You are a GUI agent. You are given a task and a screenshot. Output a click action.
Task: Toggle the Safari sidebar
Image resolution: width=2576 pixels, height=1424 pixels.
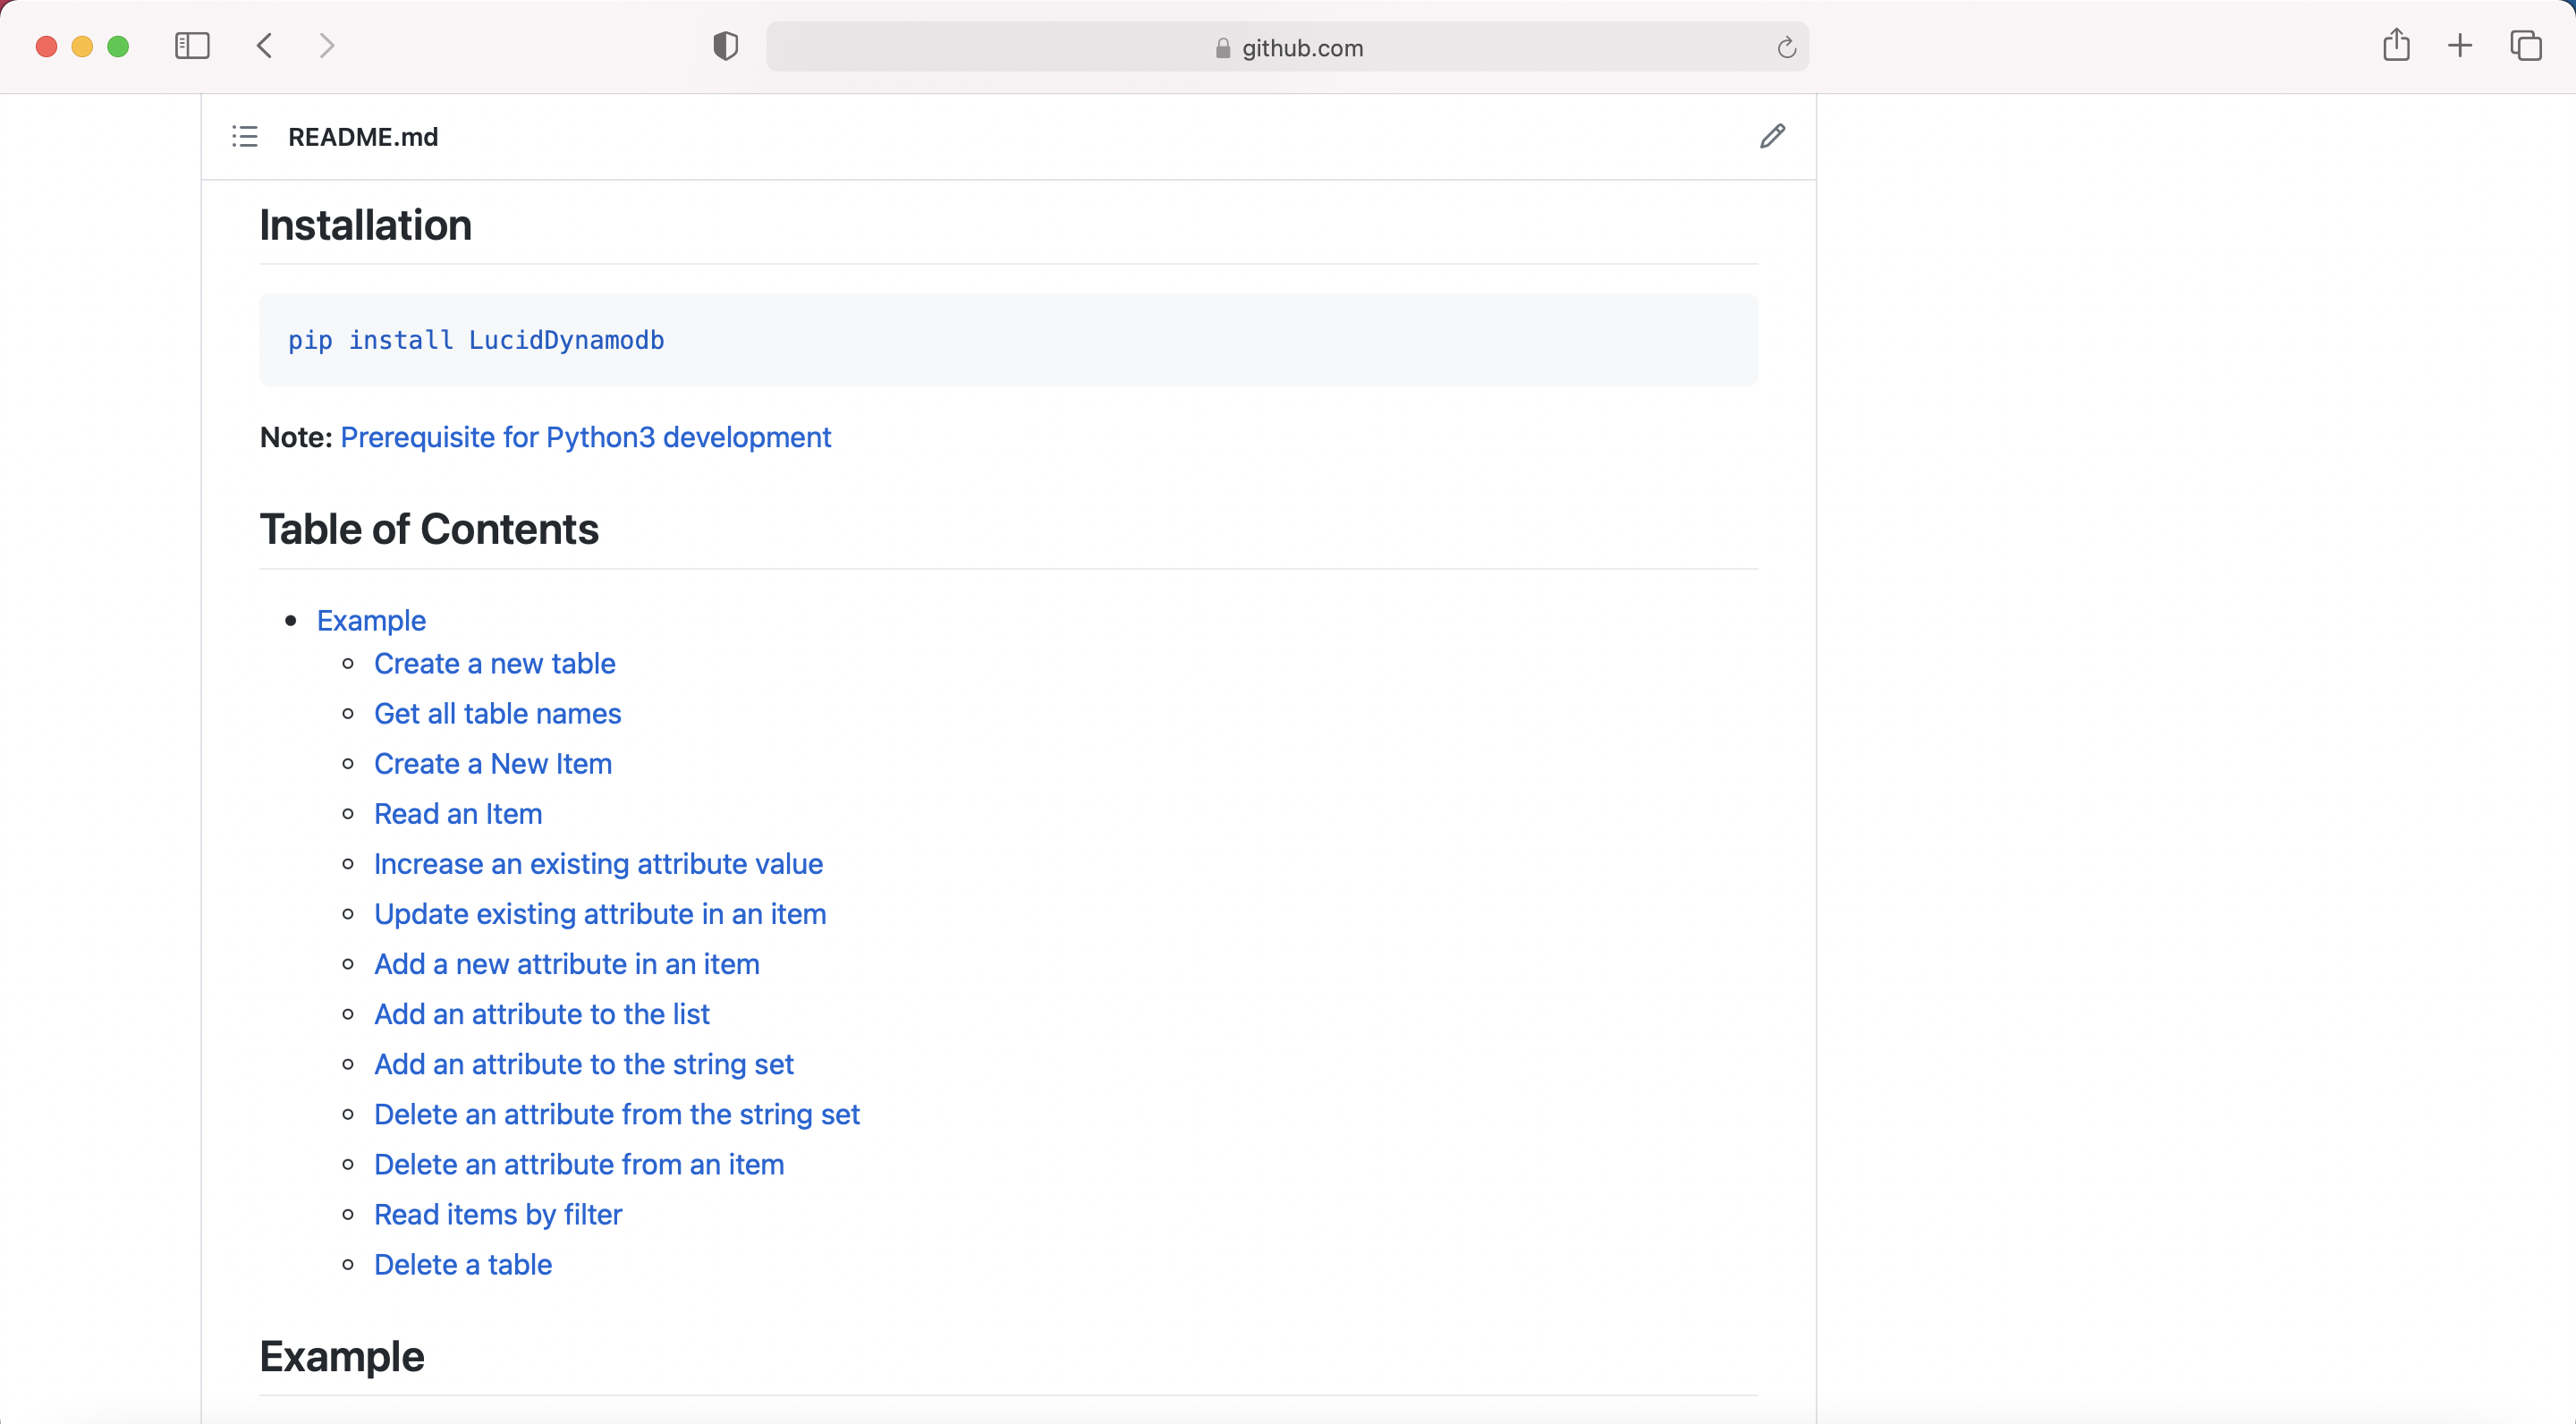(x=191, y=46)
